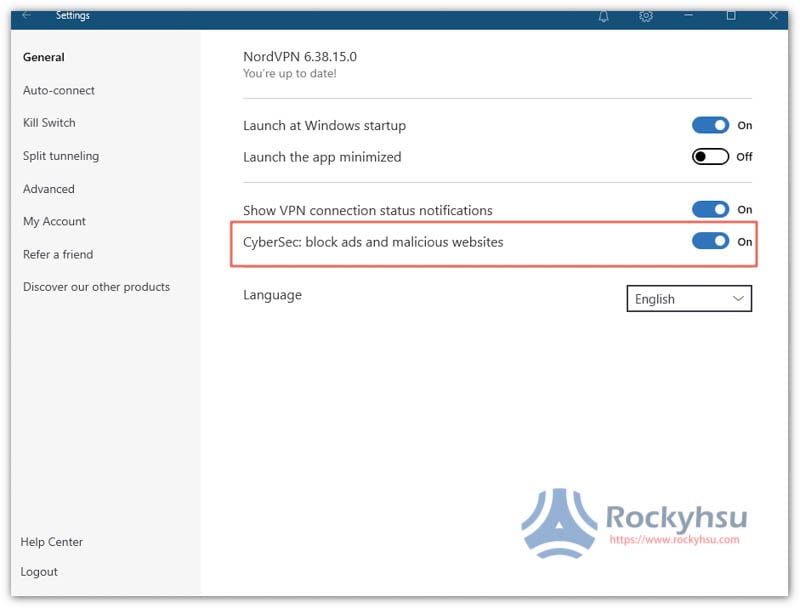Select the General settings section

pyautogui.click(x=44, y=57)
